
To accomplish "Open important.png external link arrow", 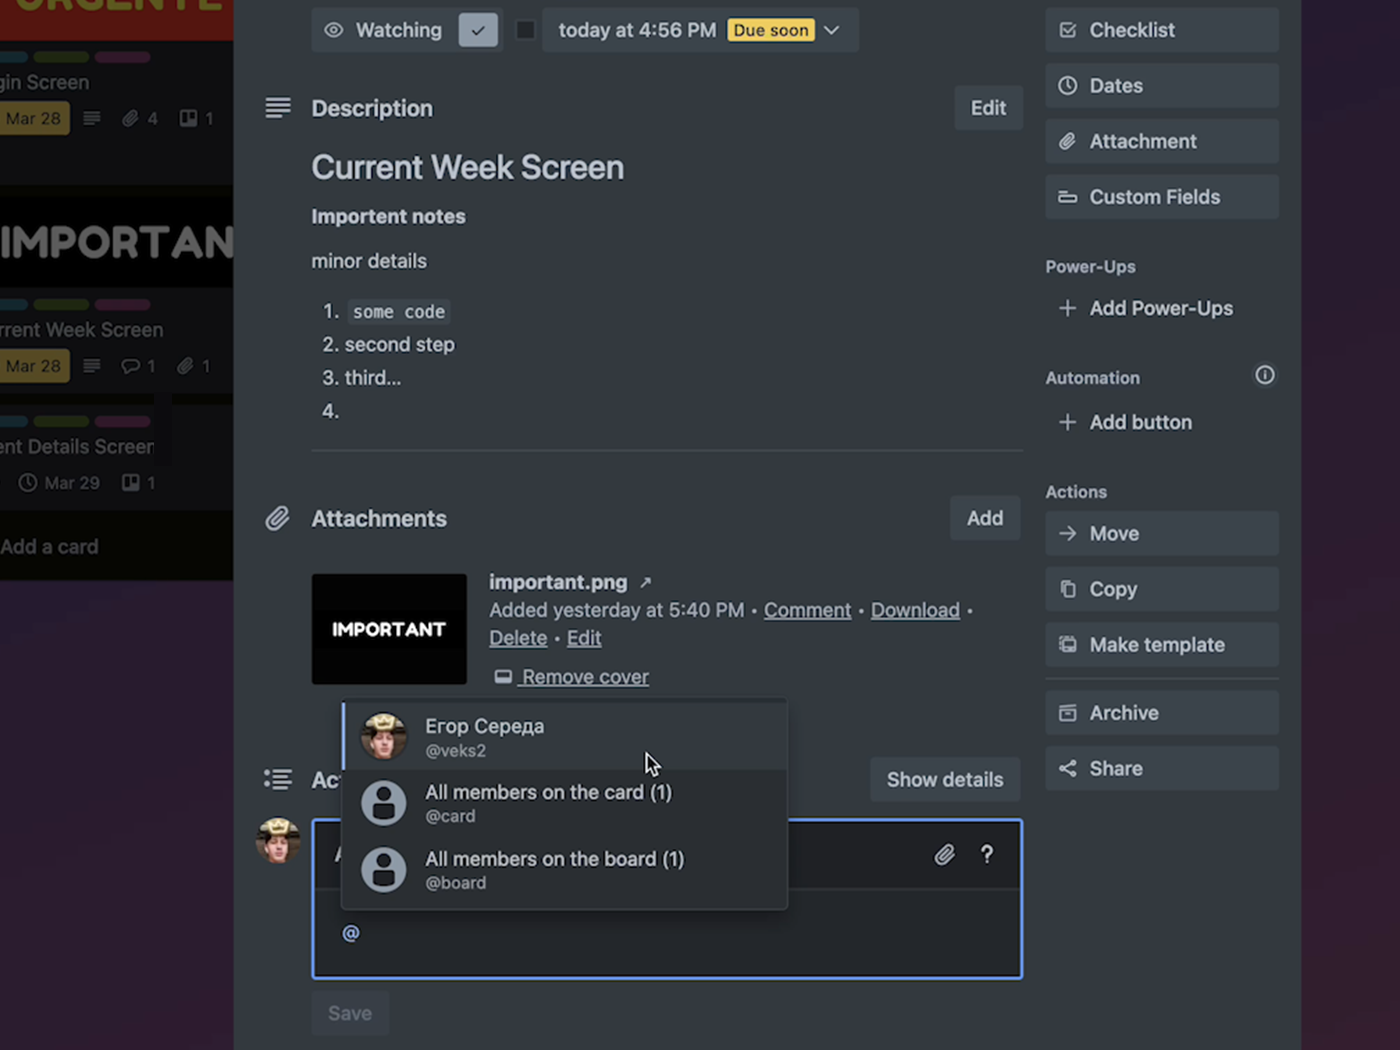I will pos(646,583).
